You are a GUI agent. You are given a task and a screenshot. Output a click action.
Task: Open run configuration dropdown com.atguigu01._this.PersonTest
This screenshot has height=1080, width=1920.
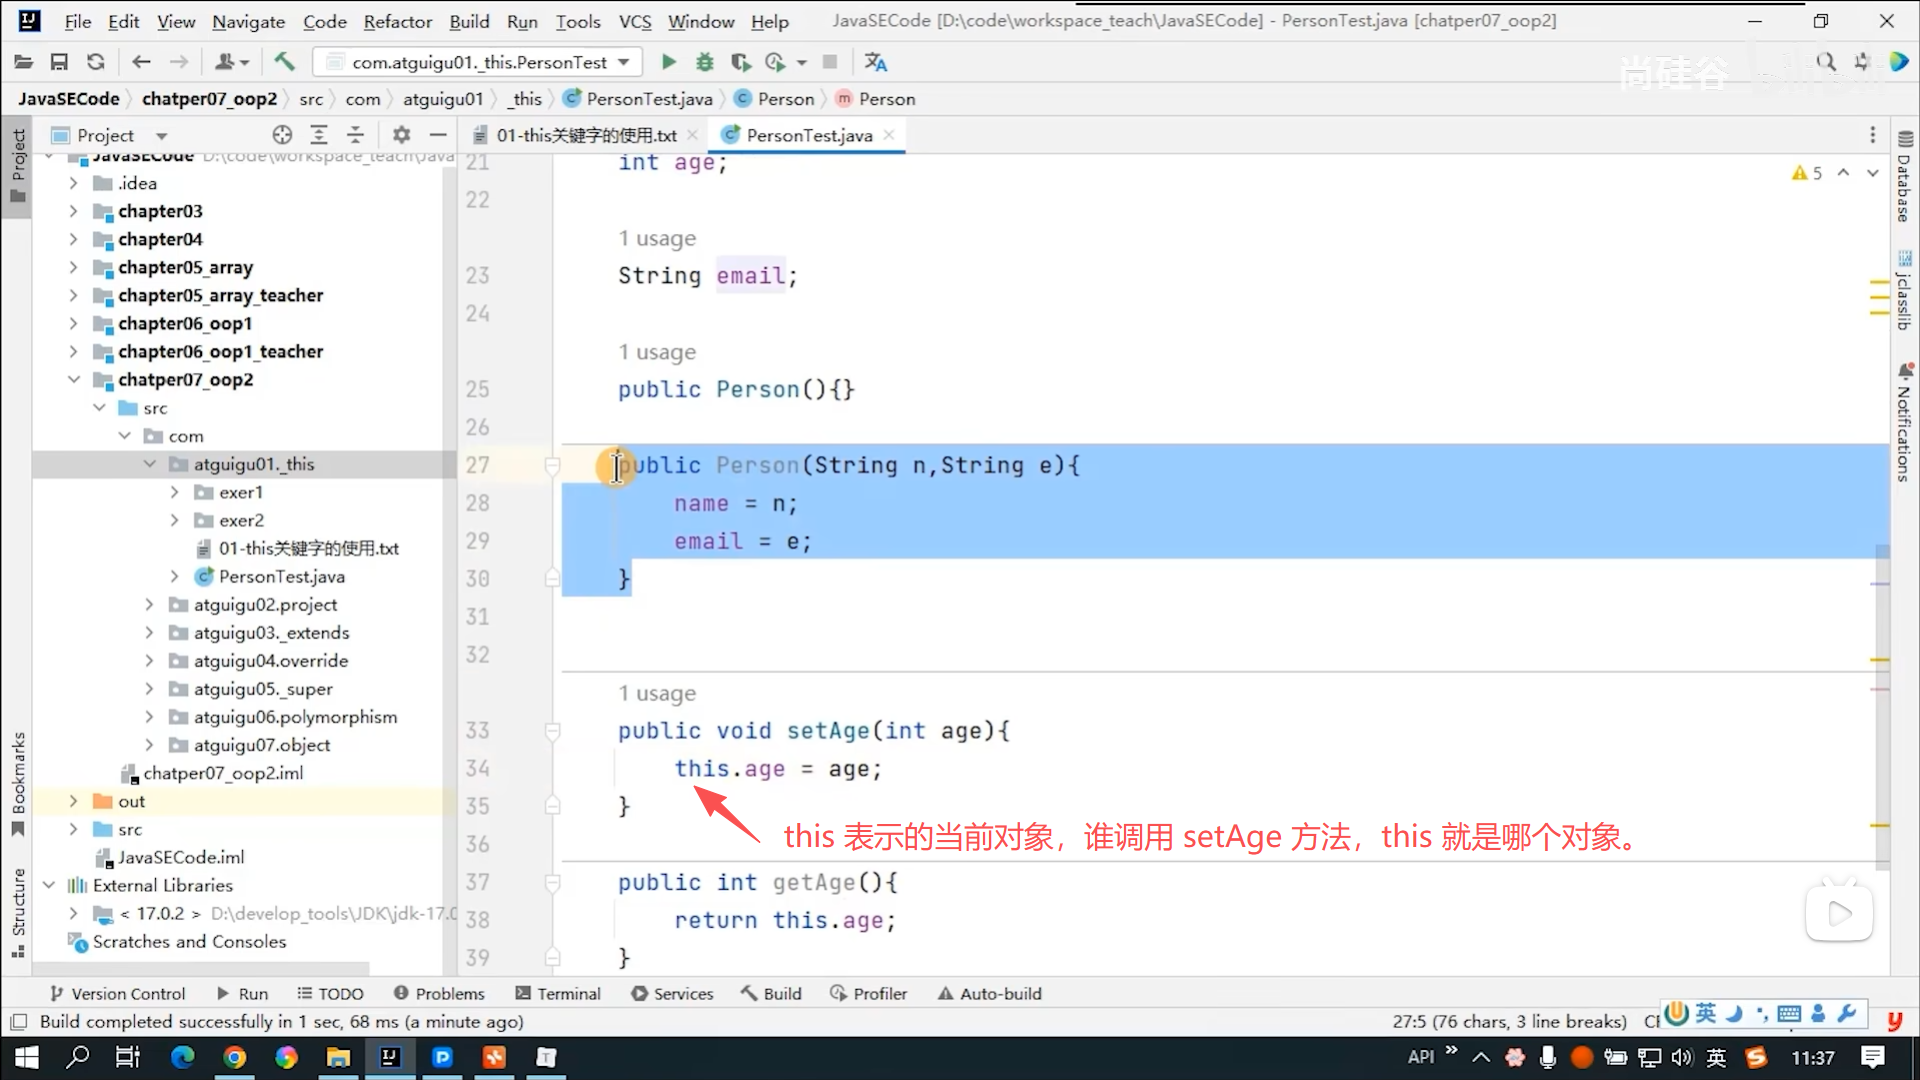click(x=478, y=62)
